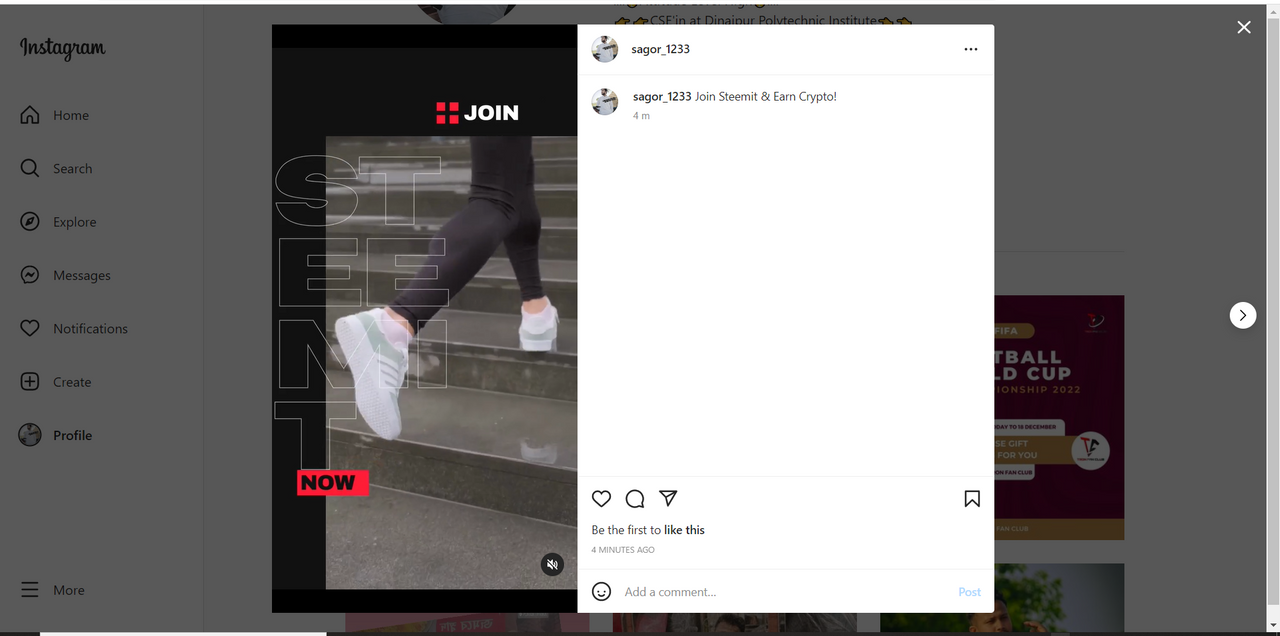This screenshot has height=636, width=1280.
Task: Click the comment bubble icon
Action: [635, 499]
